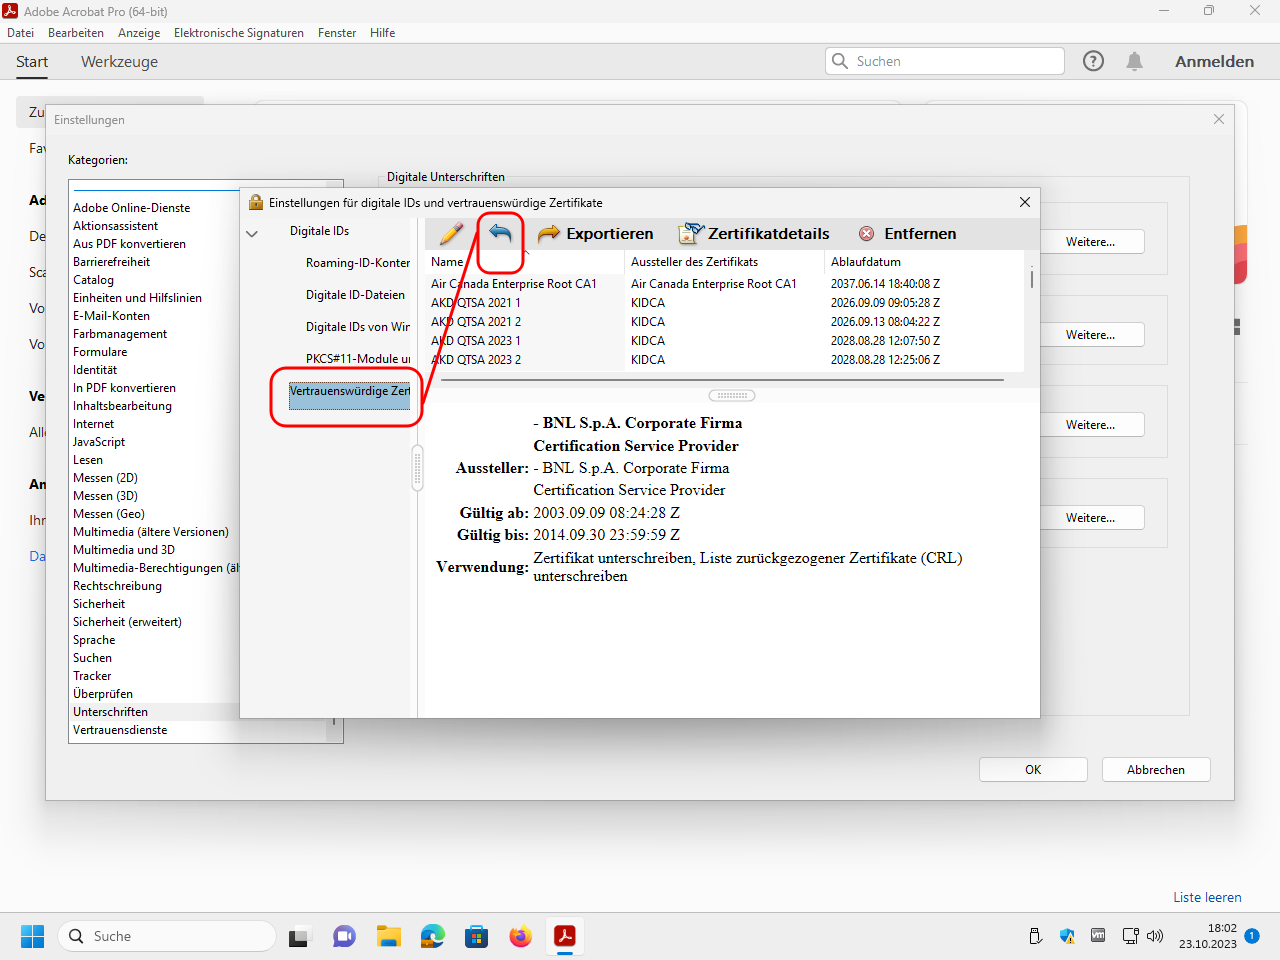The width and height of the screenshot is (1280, 960).
Task: Click the Exportieren toolbar button
Action: tap(596, 234)
